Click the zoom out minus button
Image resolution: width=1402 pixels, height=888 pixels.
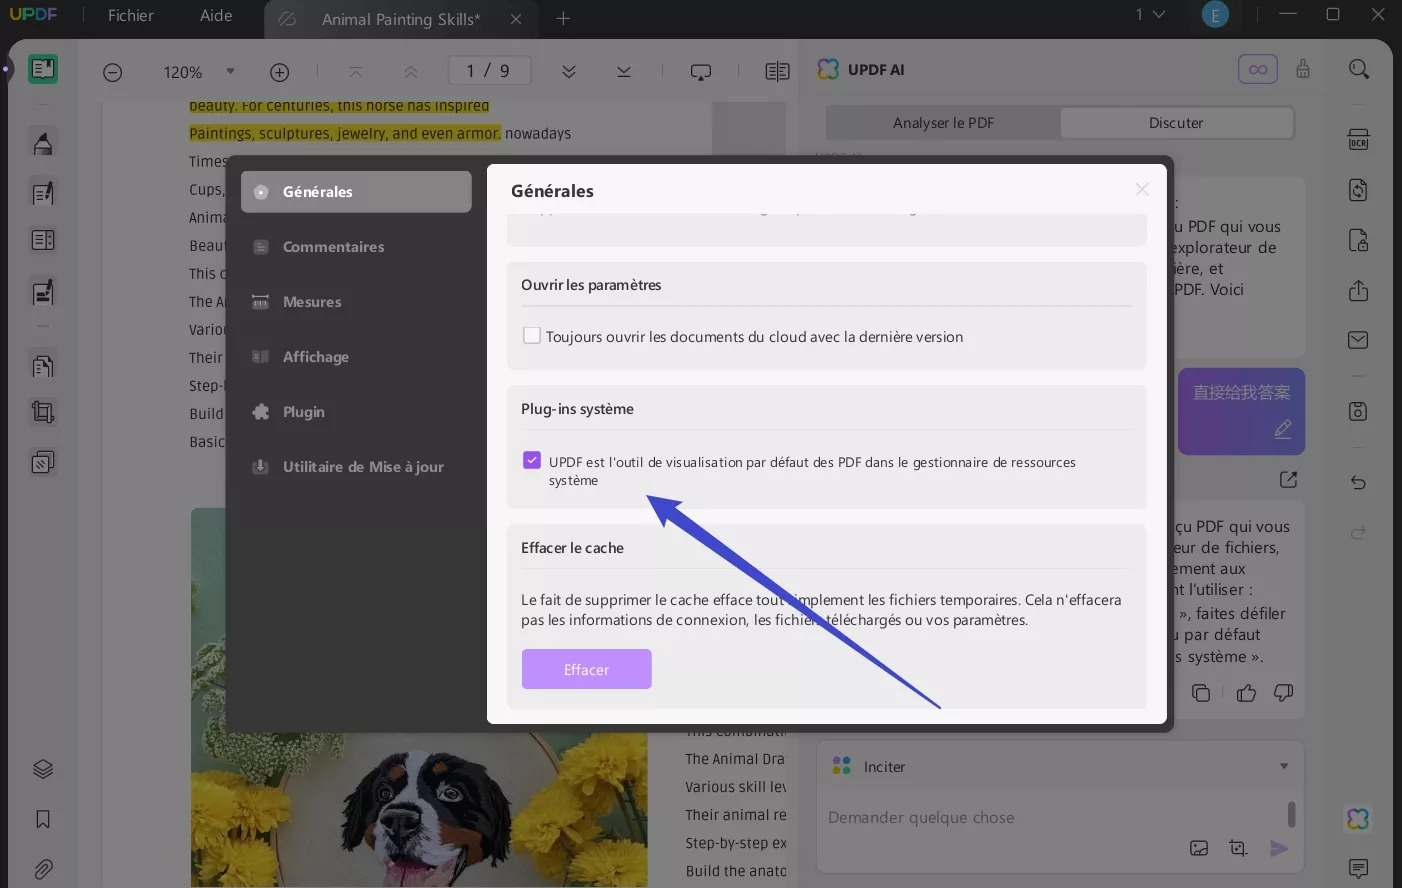click(113, 72)
